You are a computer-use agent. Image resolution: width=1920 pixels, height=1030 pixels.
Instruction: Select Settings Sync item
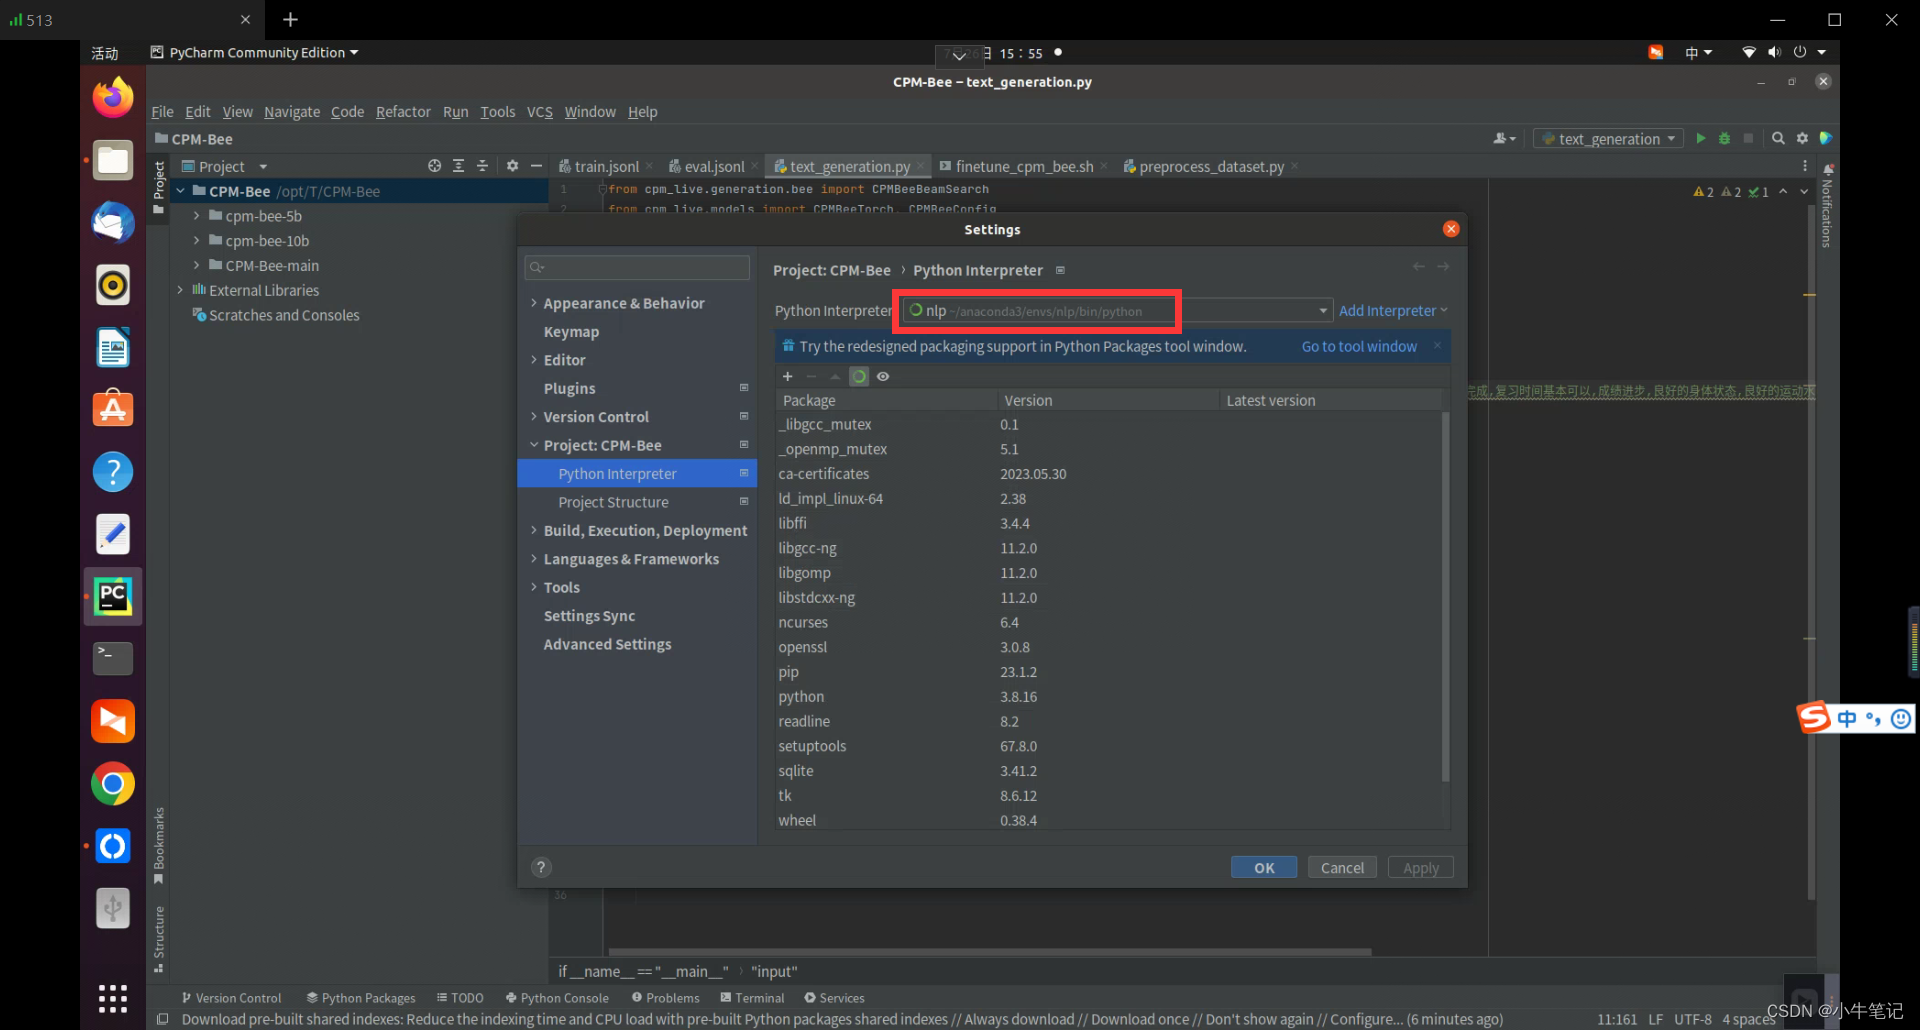pyautogui.click(x=589, y=617)
